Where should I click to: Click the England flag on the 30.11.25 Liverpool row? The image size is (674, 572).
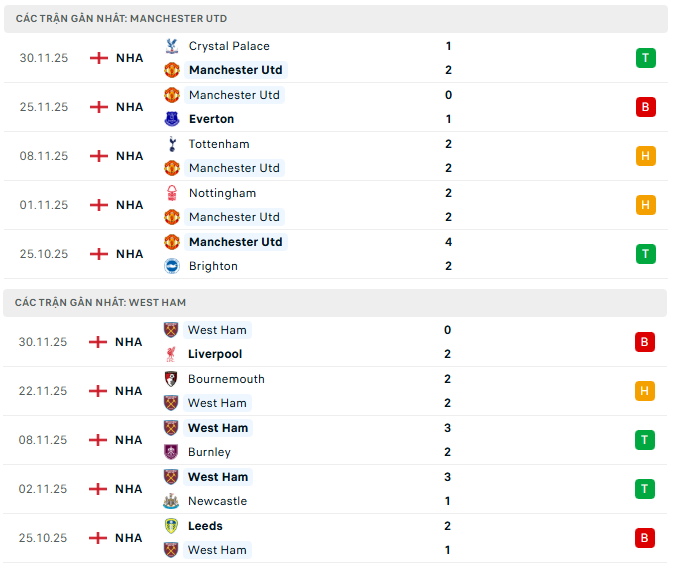(99, 342)
